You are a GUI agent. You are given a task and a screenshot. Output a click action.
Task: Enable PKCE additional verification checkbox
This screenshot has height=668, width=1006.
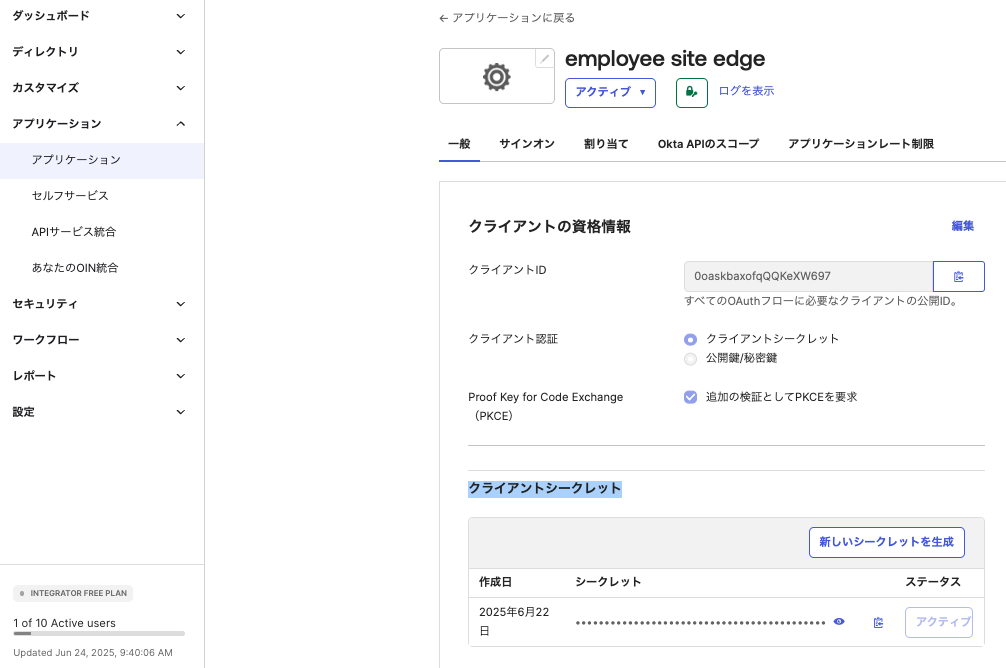click(x=690, y=397)
